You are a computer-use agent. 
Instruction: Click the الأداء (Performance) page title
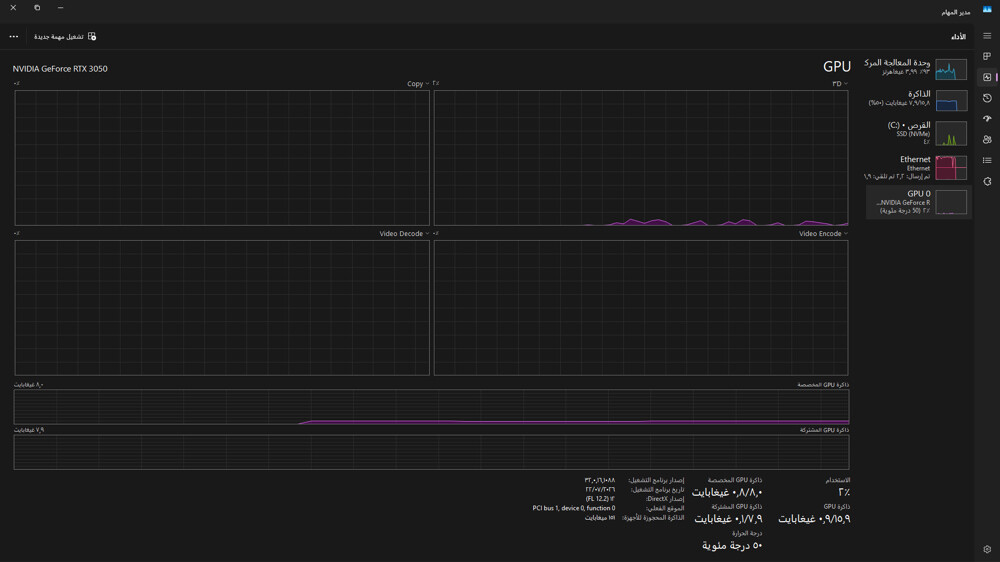[x=958, y=37]
